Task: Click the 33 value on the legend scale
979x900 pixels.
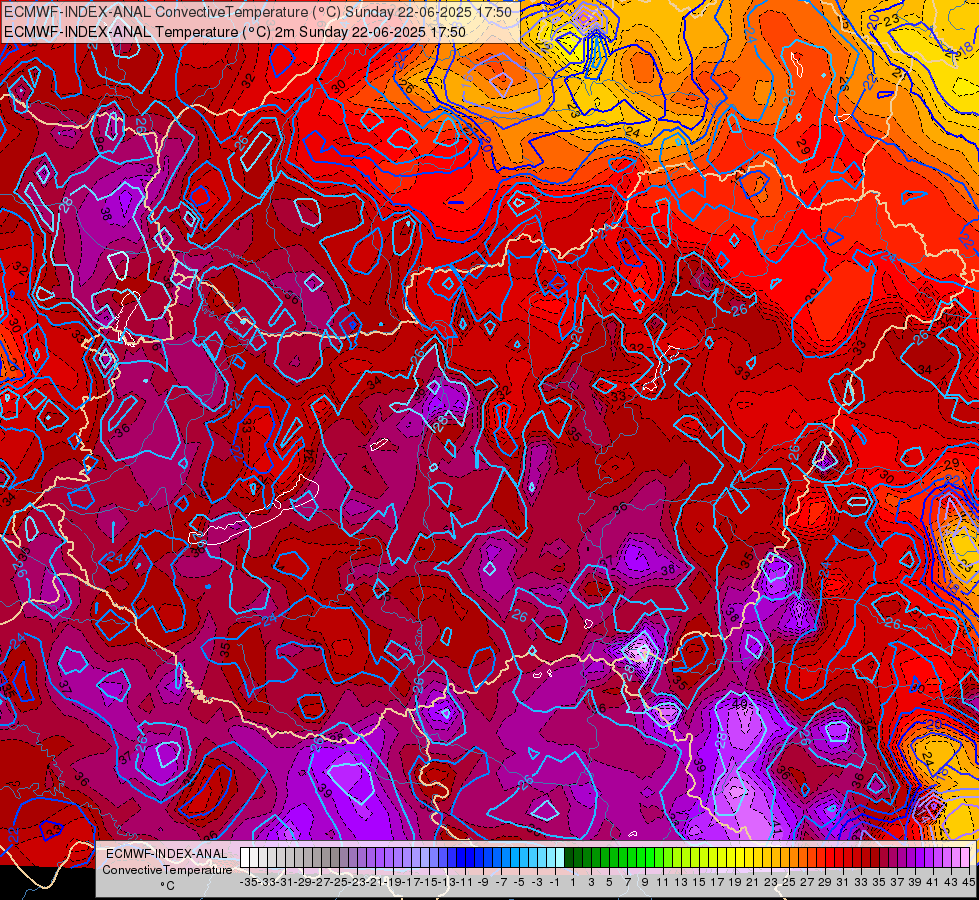Action: 861,882
